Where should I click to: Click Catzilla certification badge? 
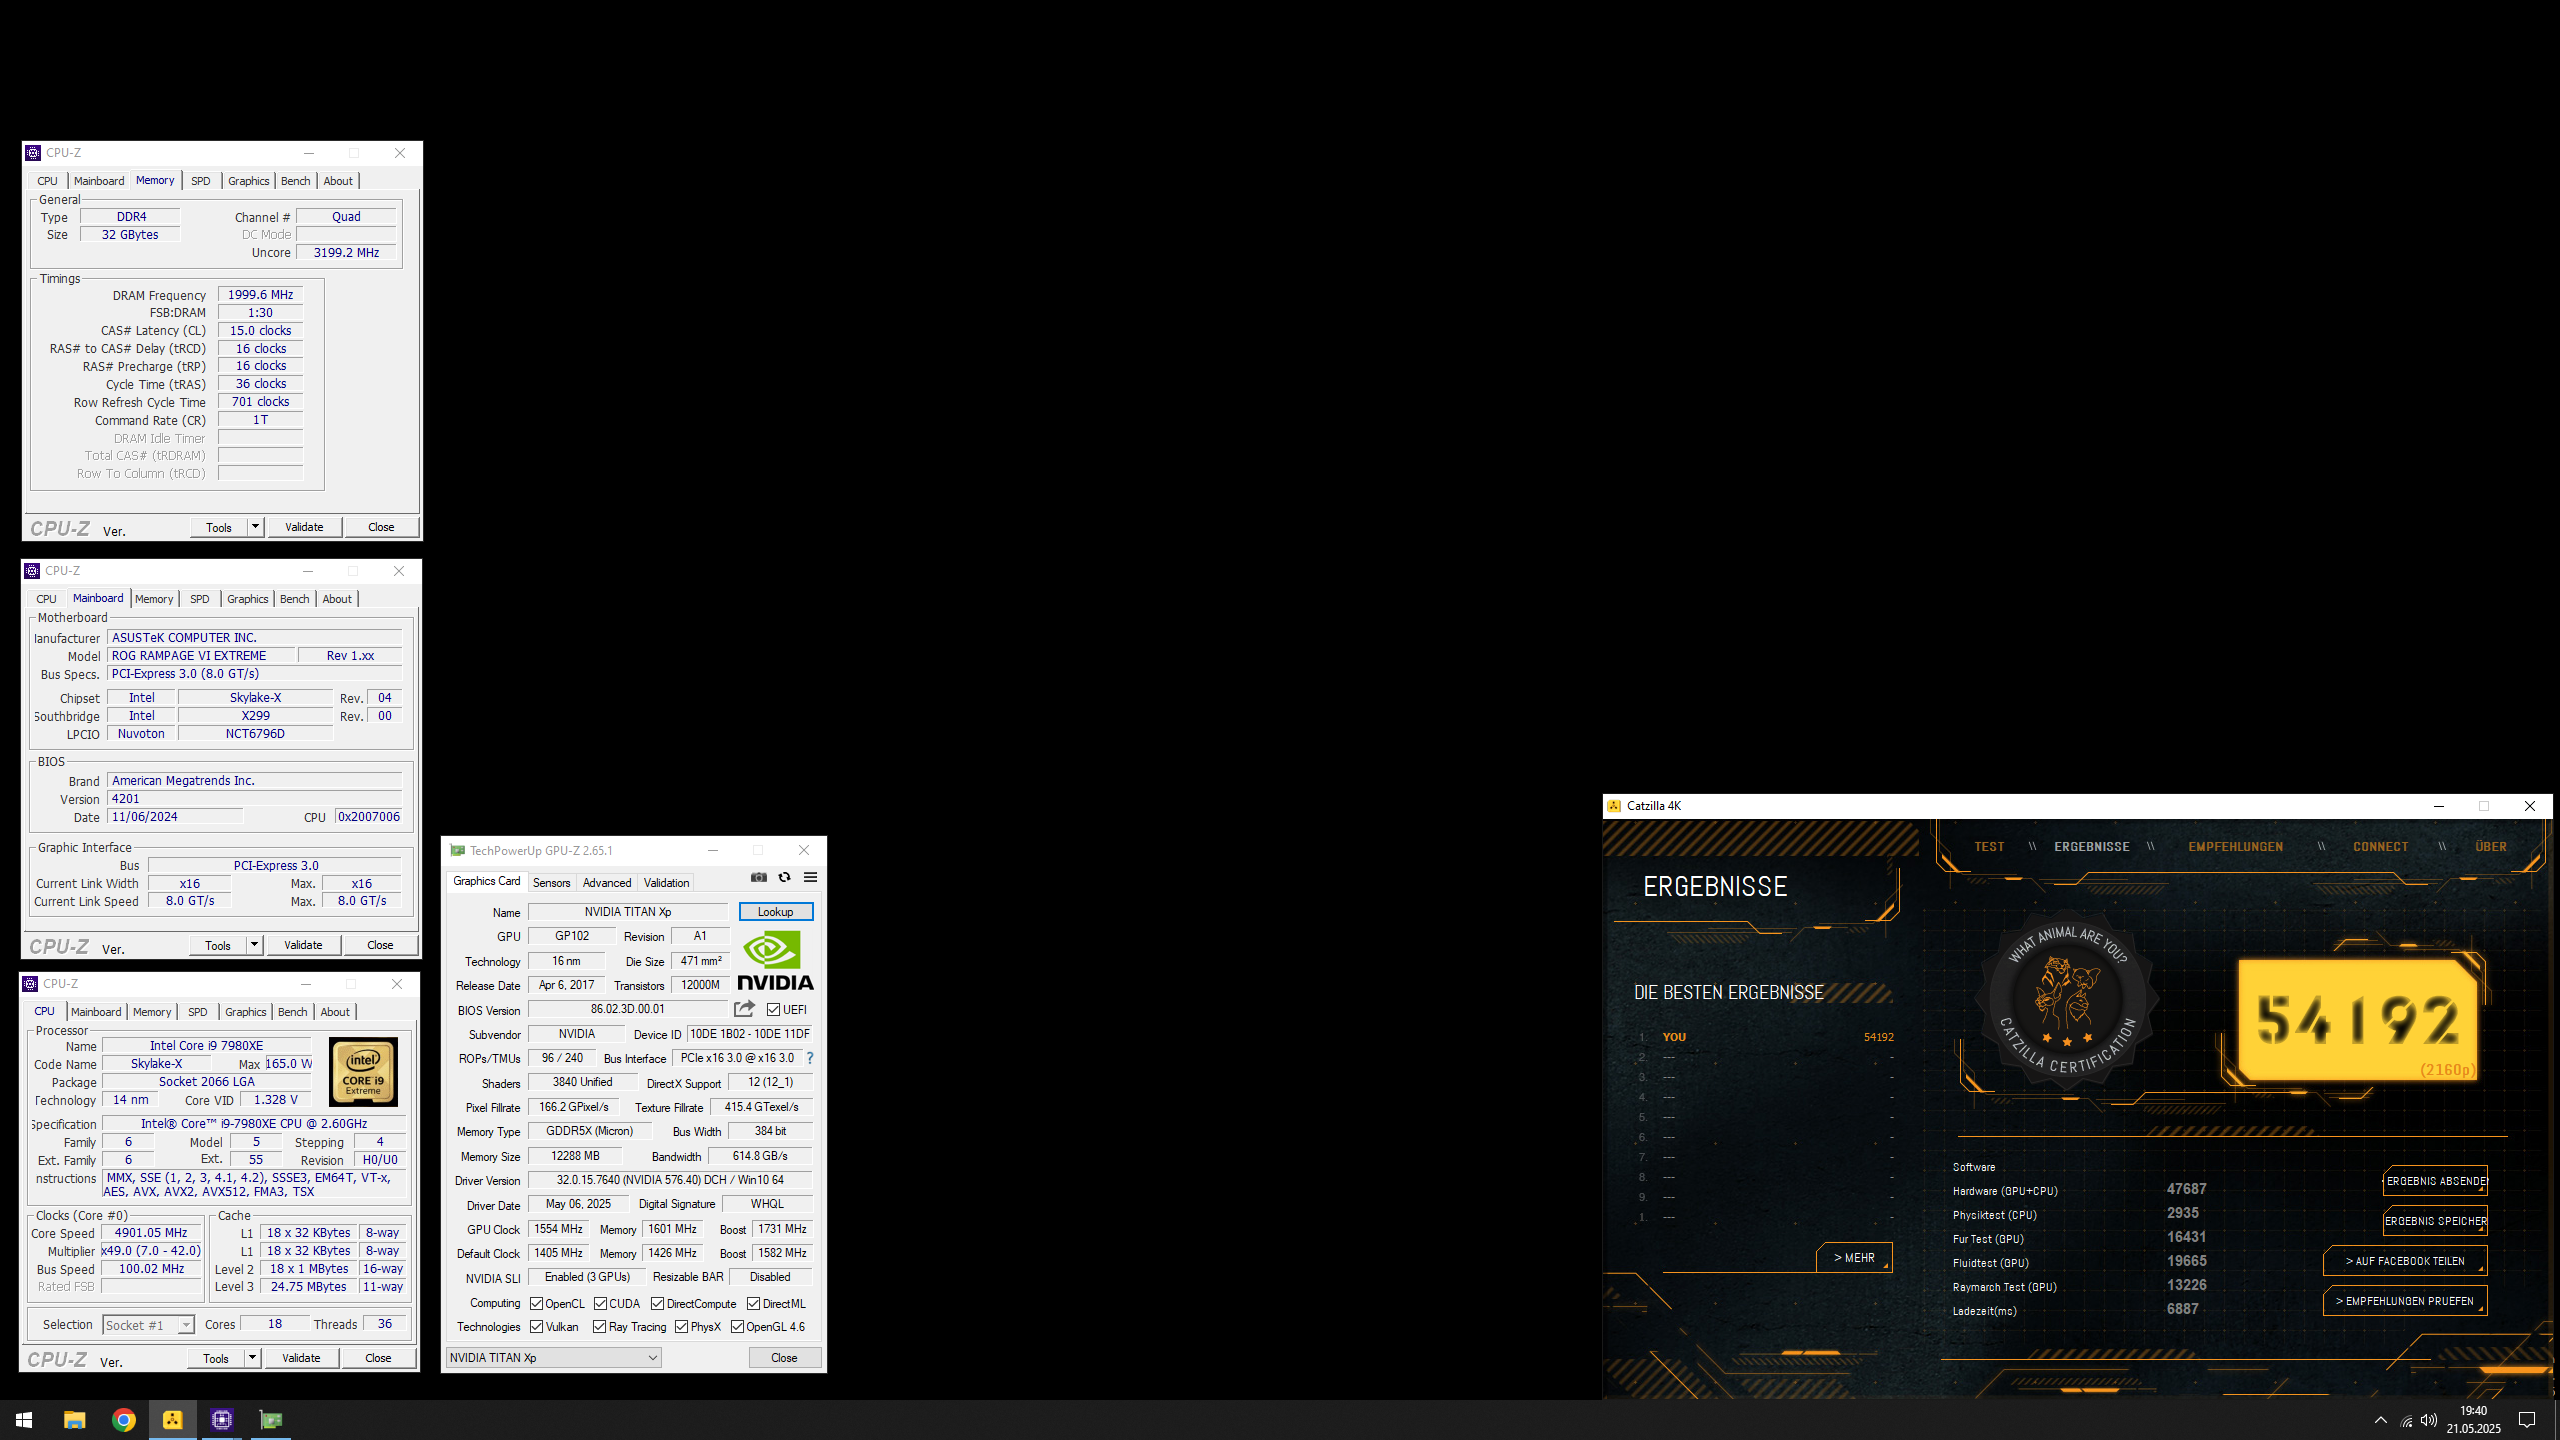click(x=2068, y=1001)
